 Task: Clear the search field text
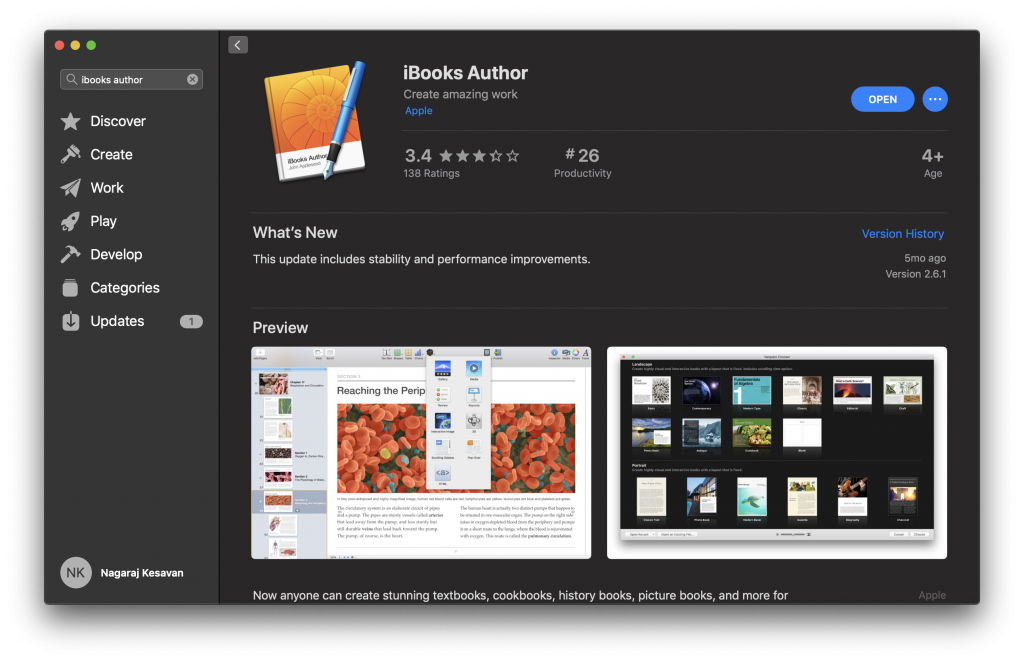[193, 80]
